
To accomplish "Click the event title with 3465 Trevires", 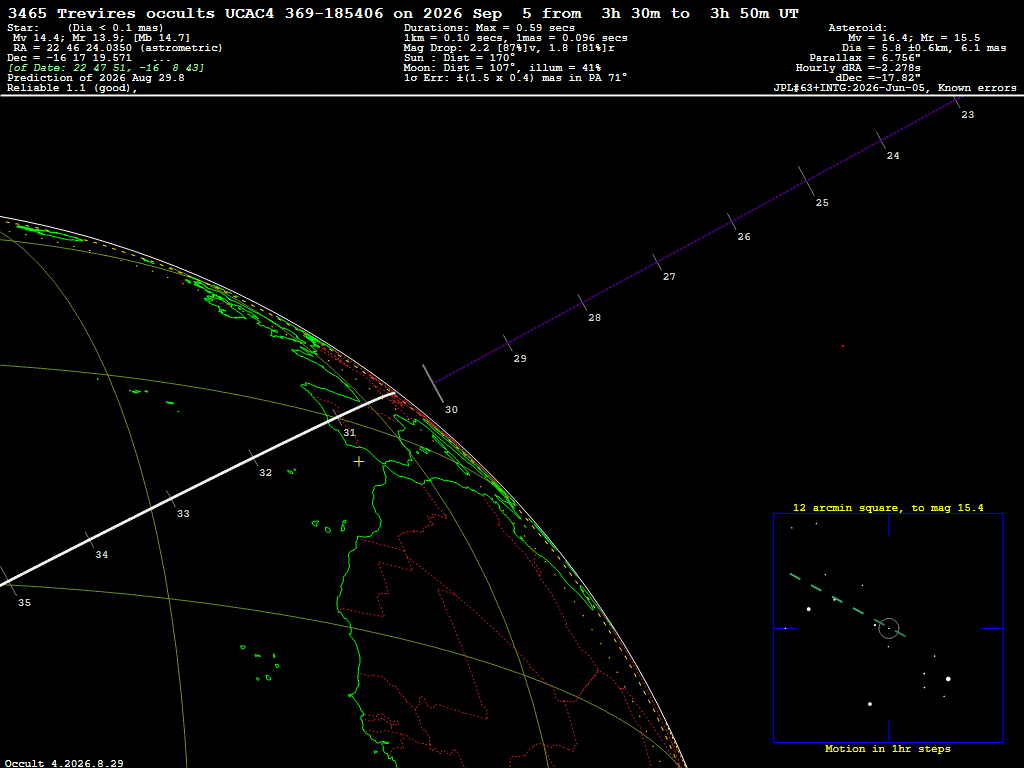I will (x=403, y=13).
